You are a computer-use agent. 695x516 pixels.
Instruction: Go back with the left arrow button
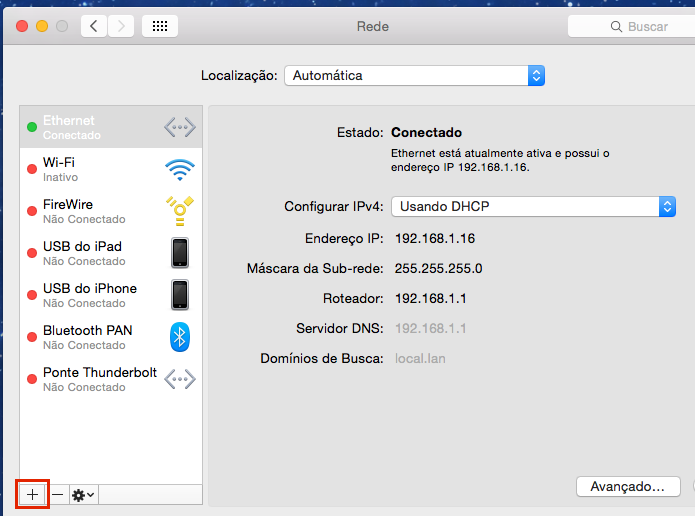pos(94,26)
